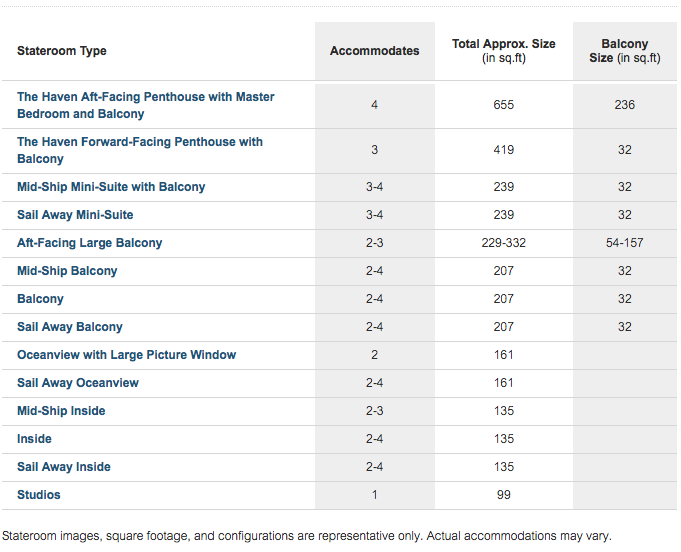Click the Studios stateroom link
Viewport: 681px width, 552px height.
pos(38,495)
